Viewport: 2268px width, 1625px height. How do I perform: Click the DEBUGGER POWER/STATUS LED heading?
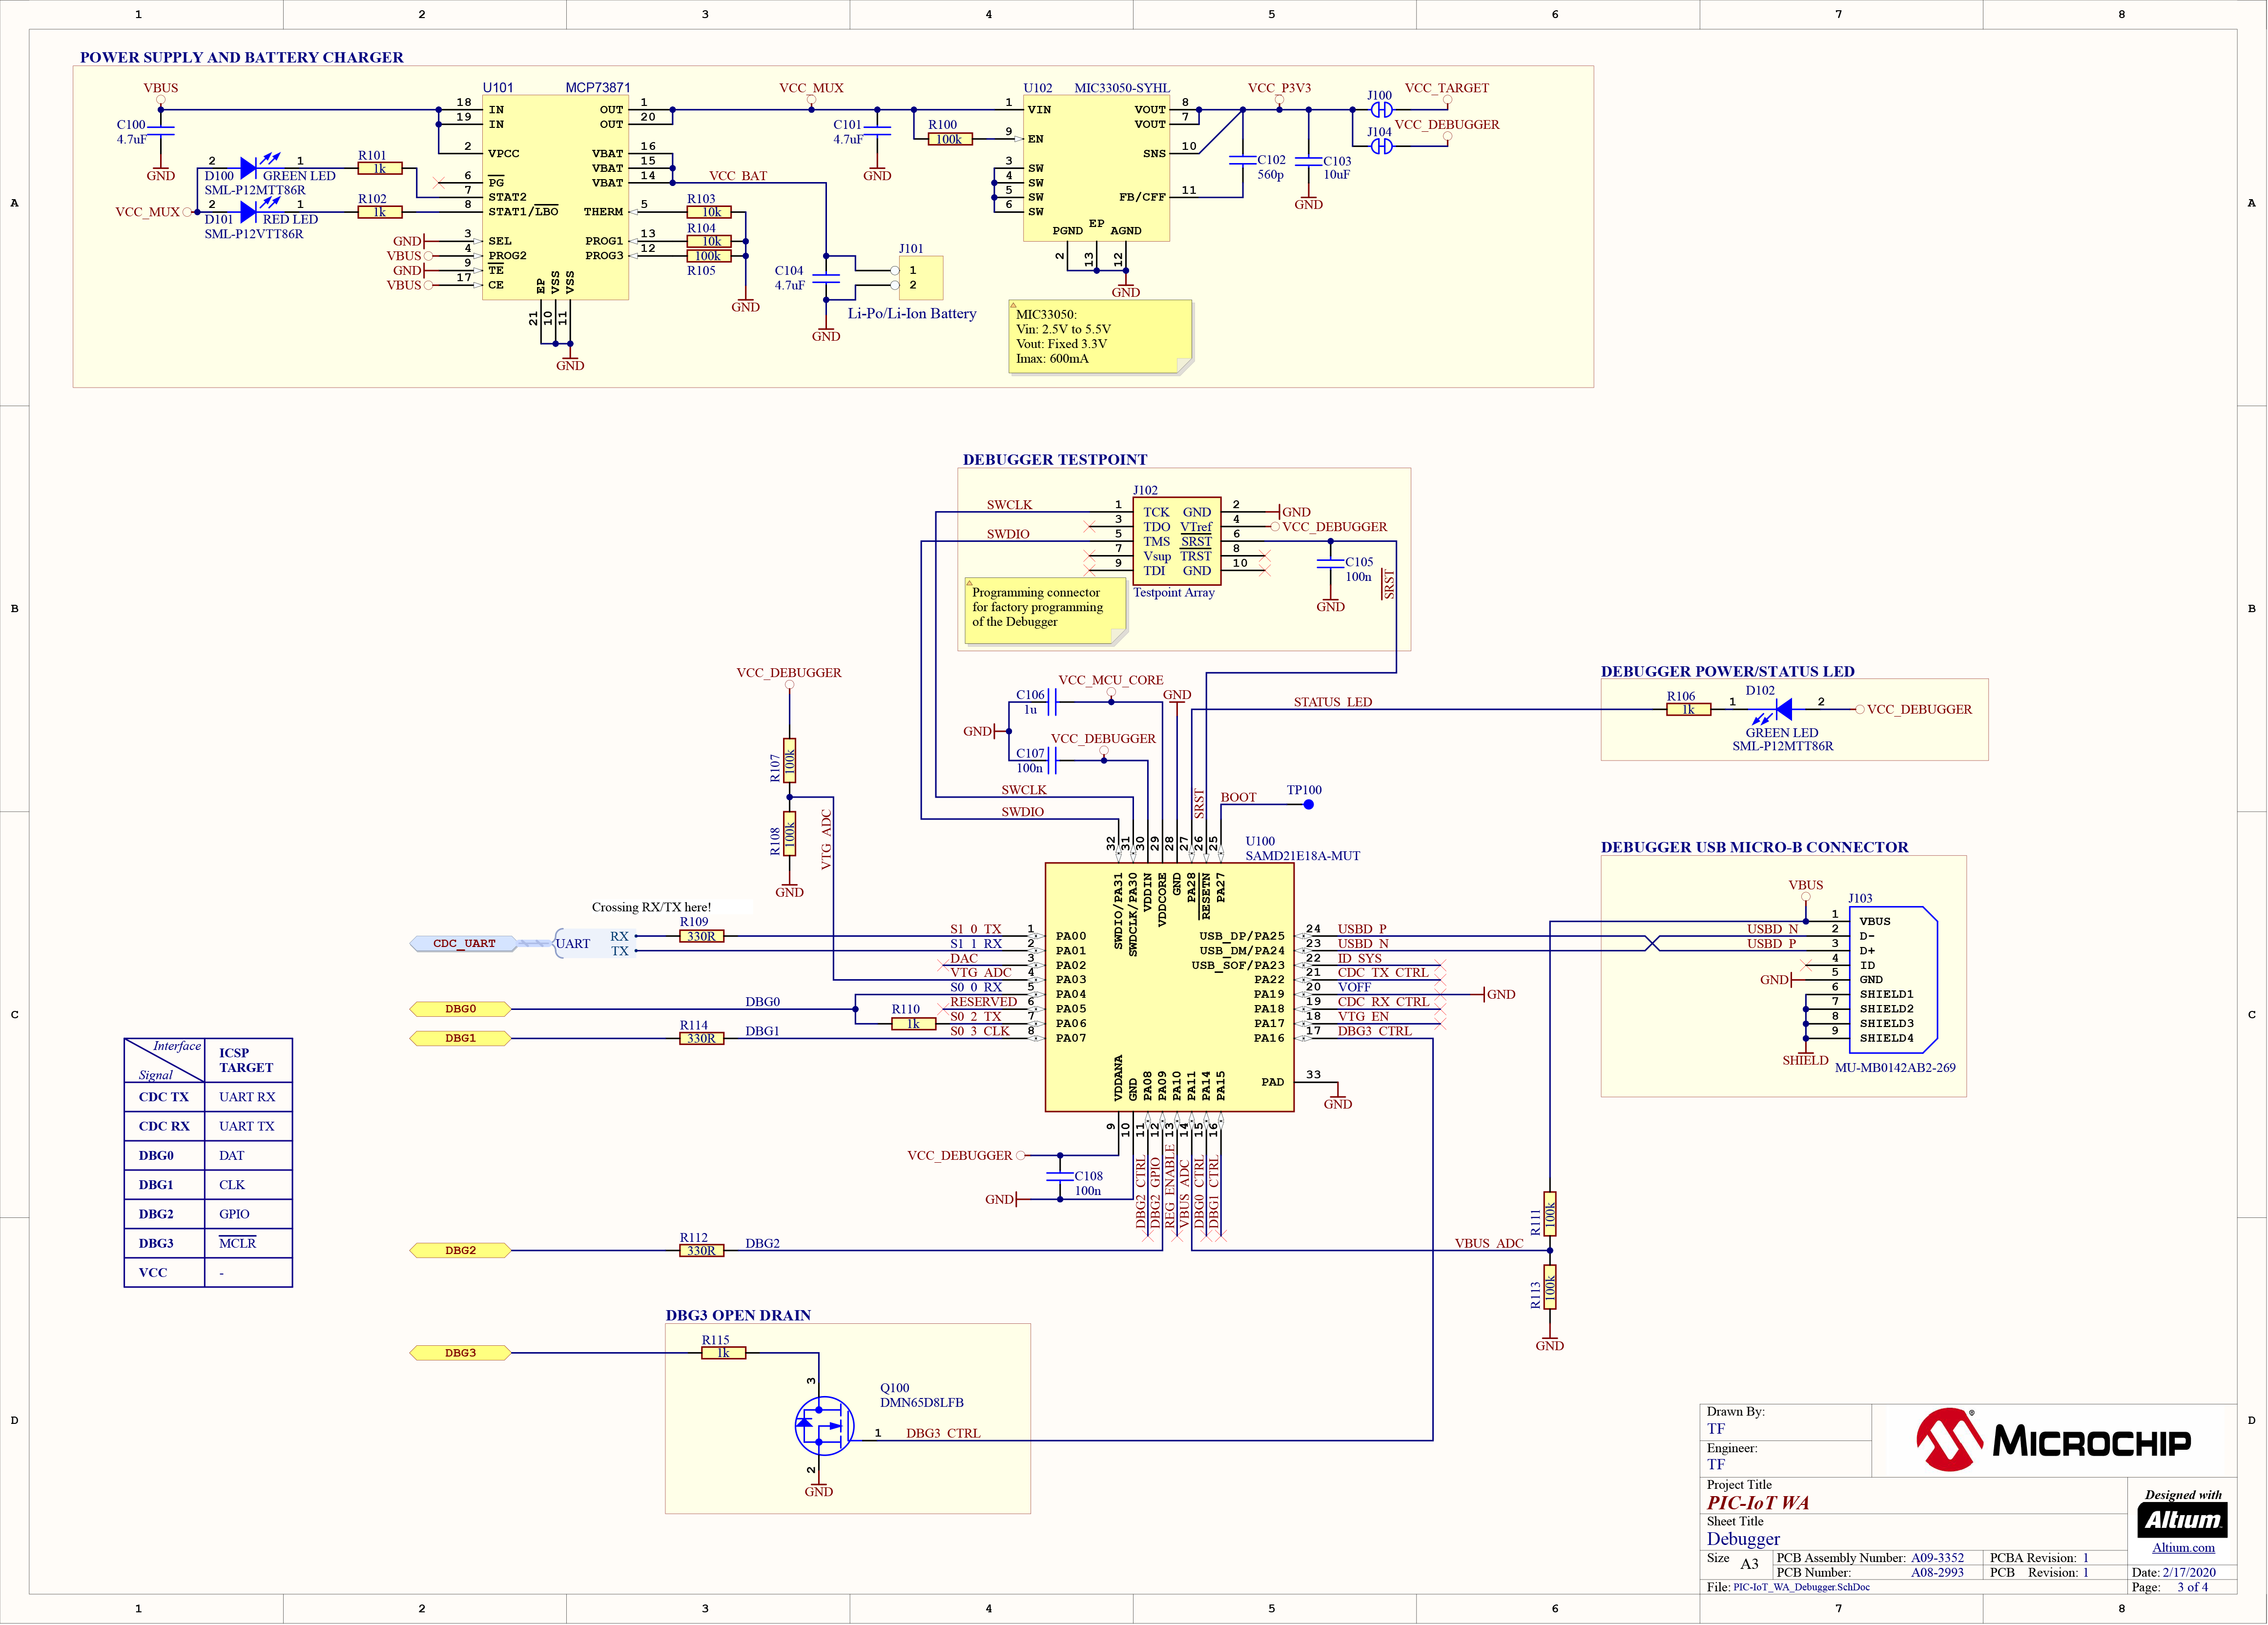coord(1727,671)
